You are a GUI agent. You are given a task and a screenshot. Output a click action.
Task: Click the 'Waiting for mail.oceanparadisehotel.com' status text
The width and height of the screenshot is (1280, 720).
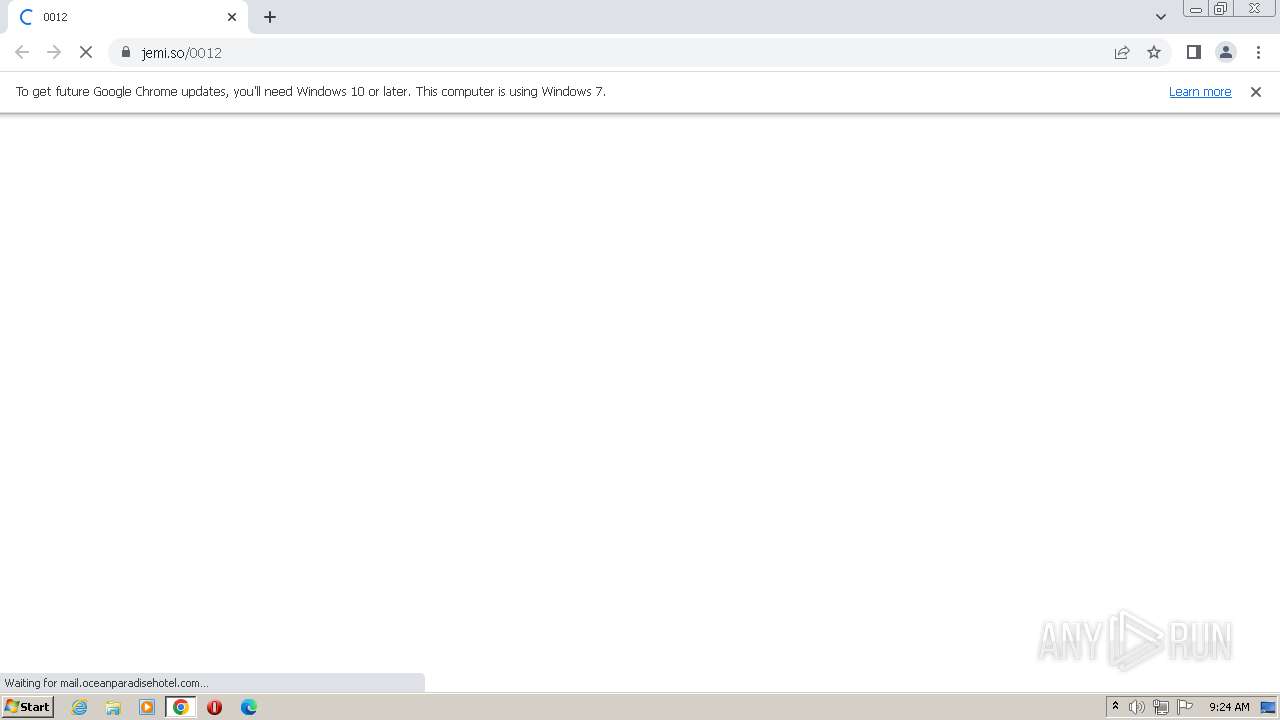pyautogui.click(x=106, y=683)
